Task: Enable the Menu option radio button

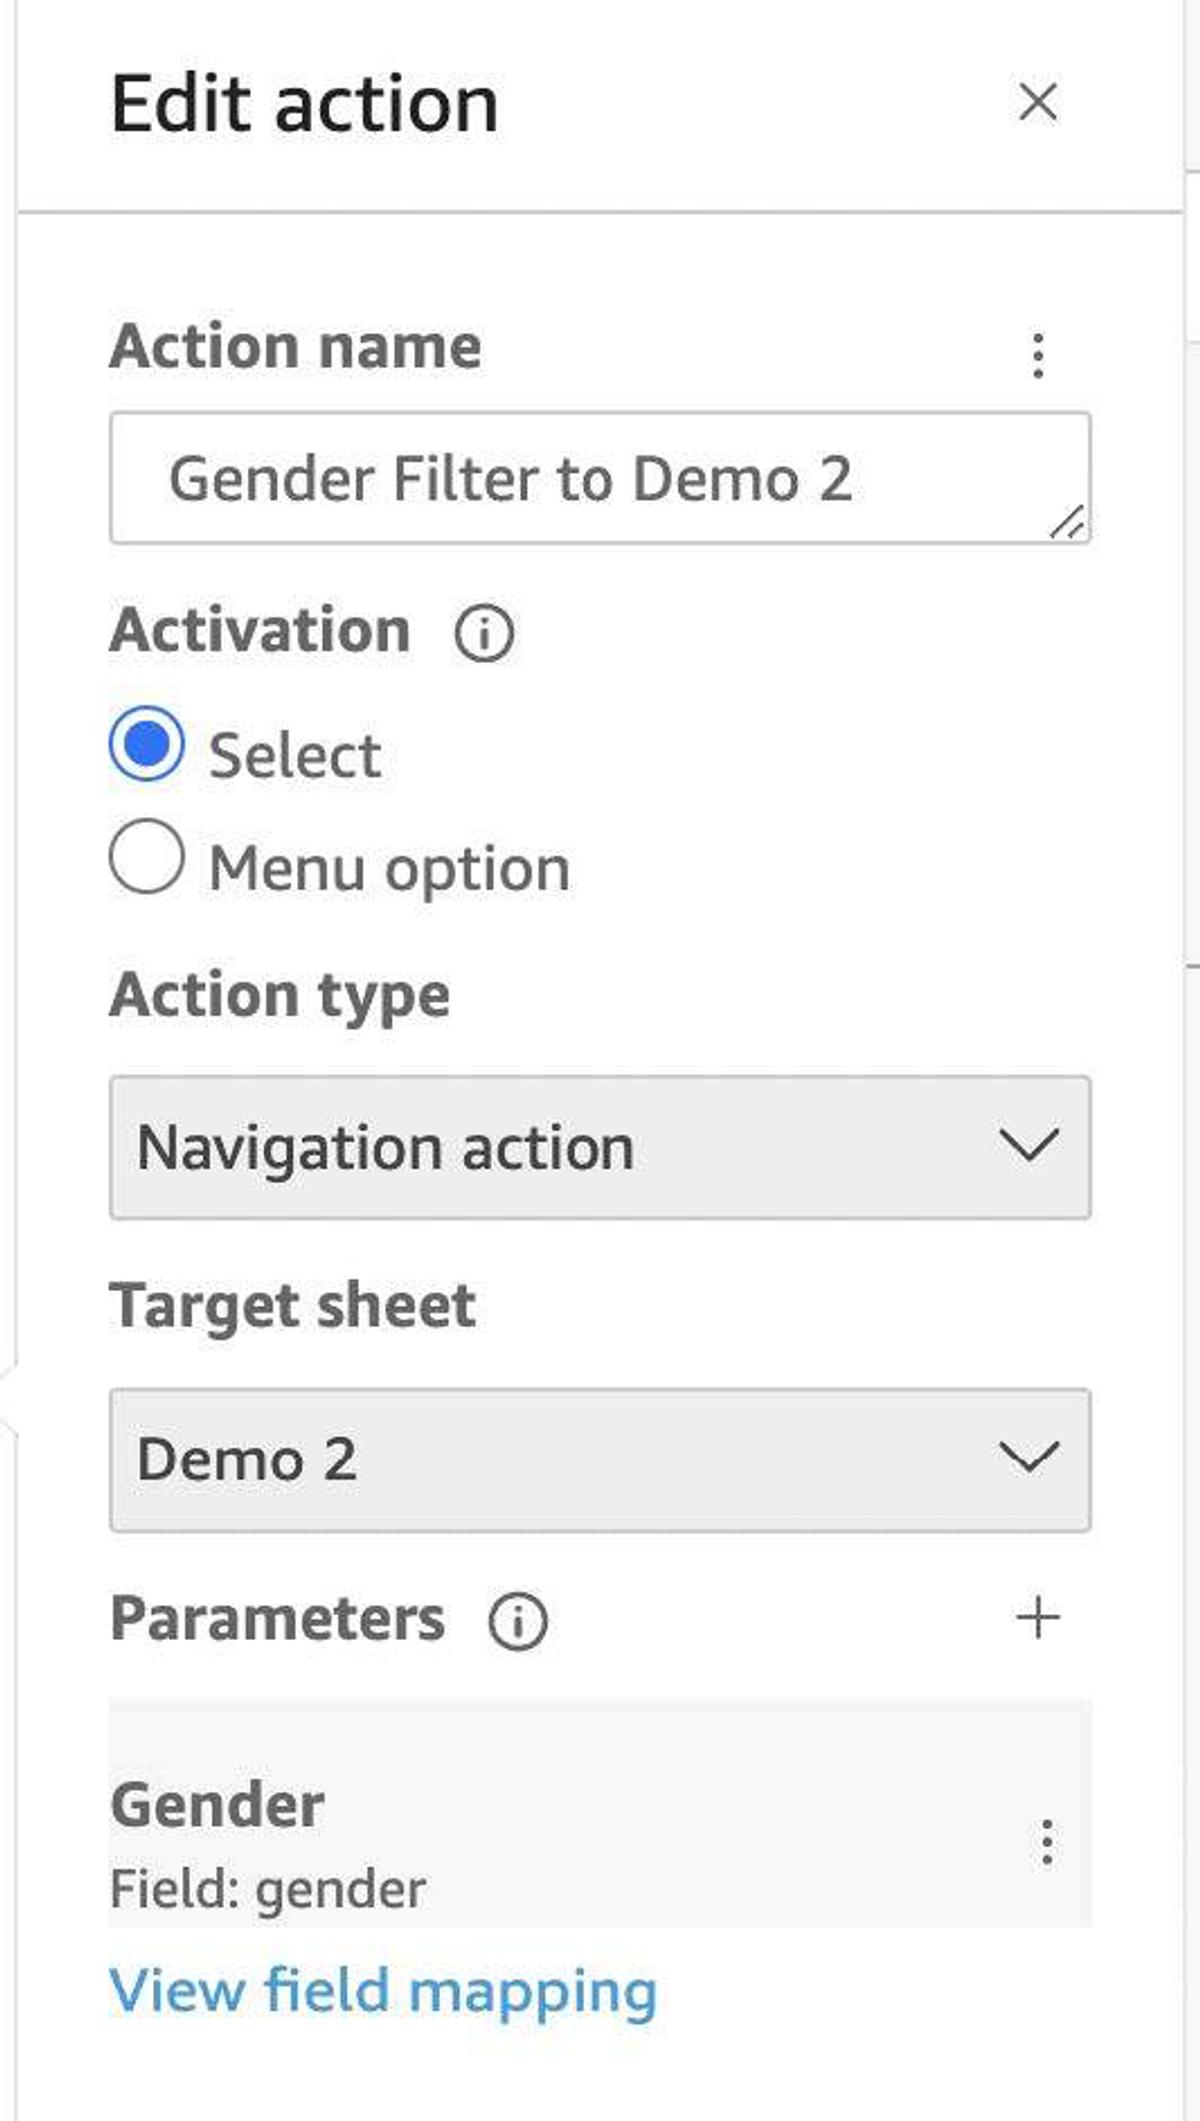Action: [x=147, y=857]
